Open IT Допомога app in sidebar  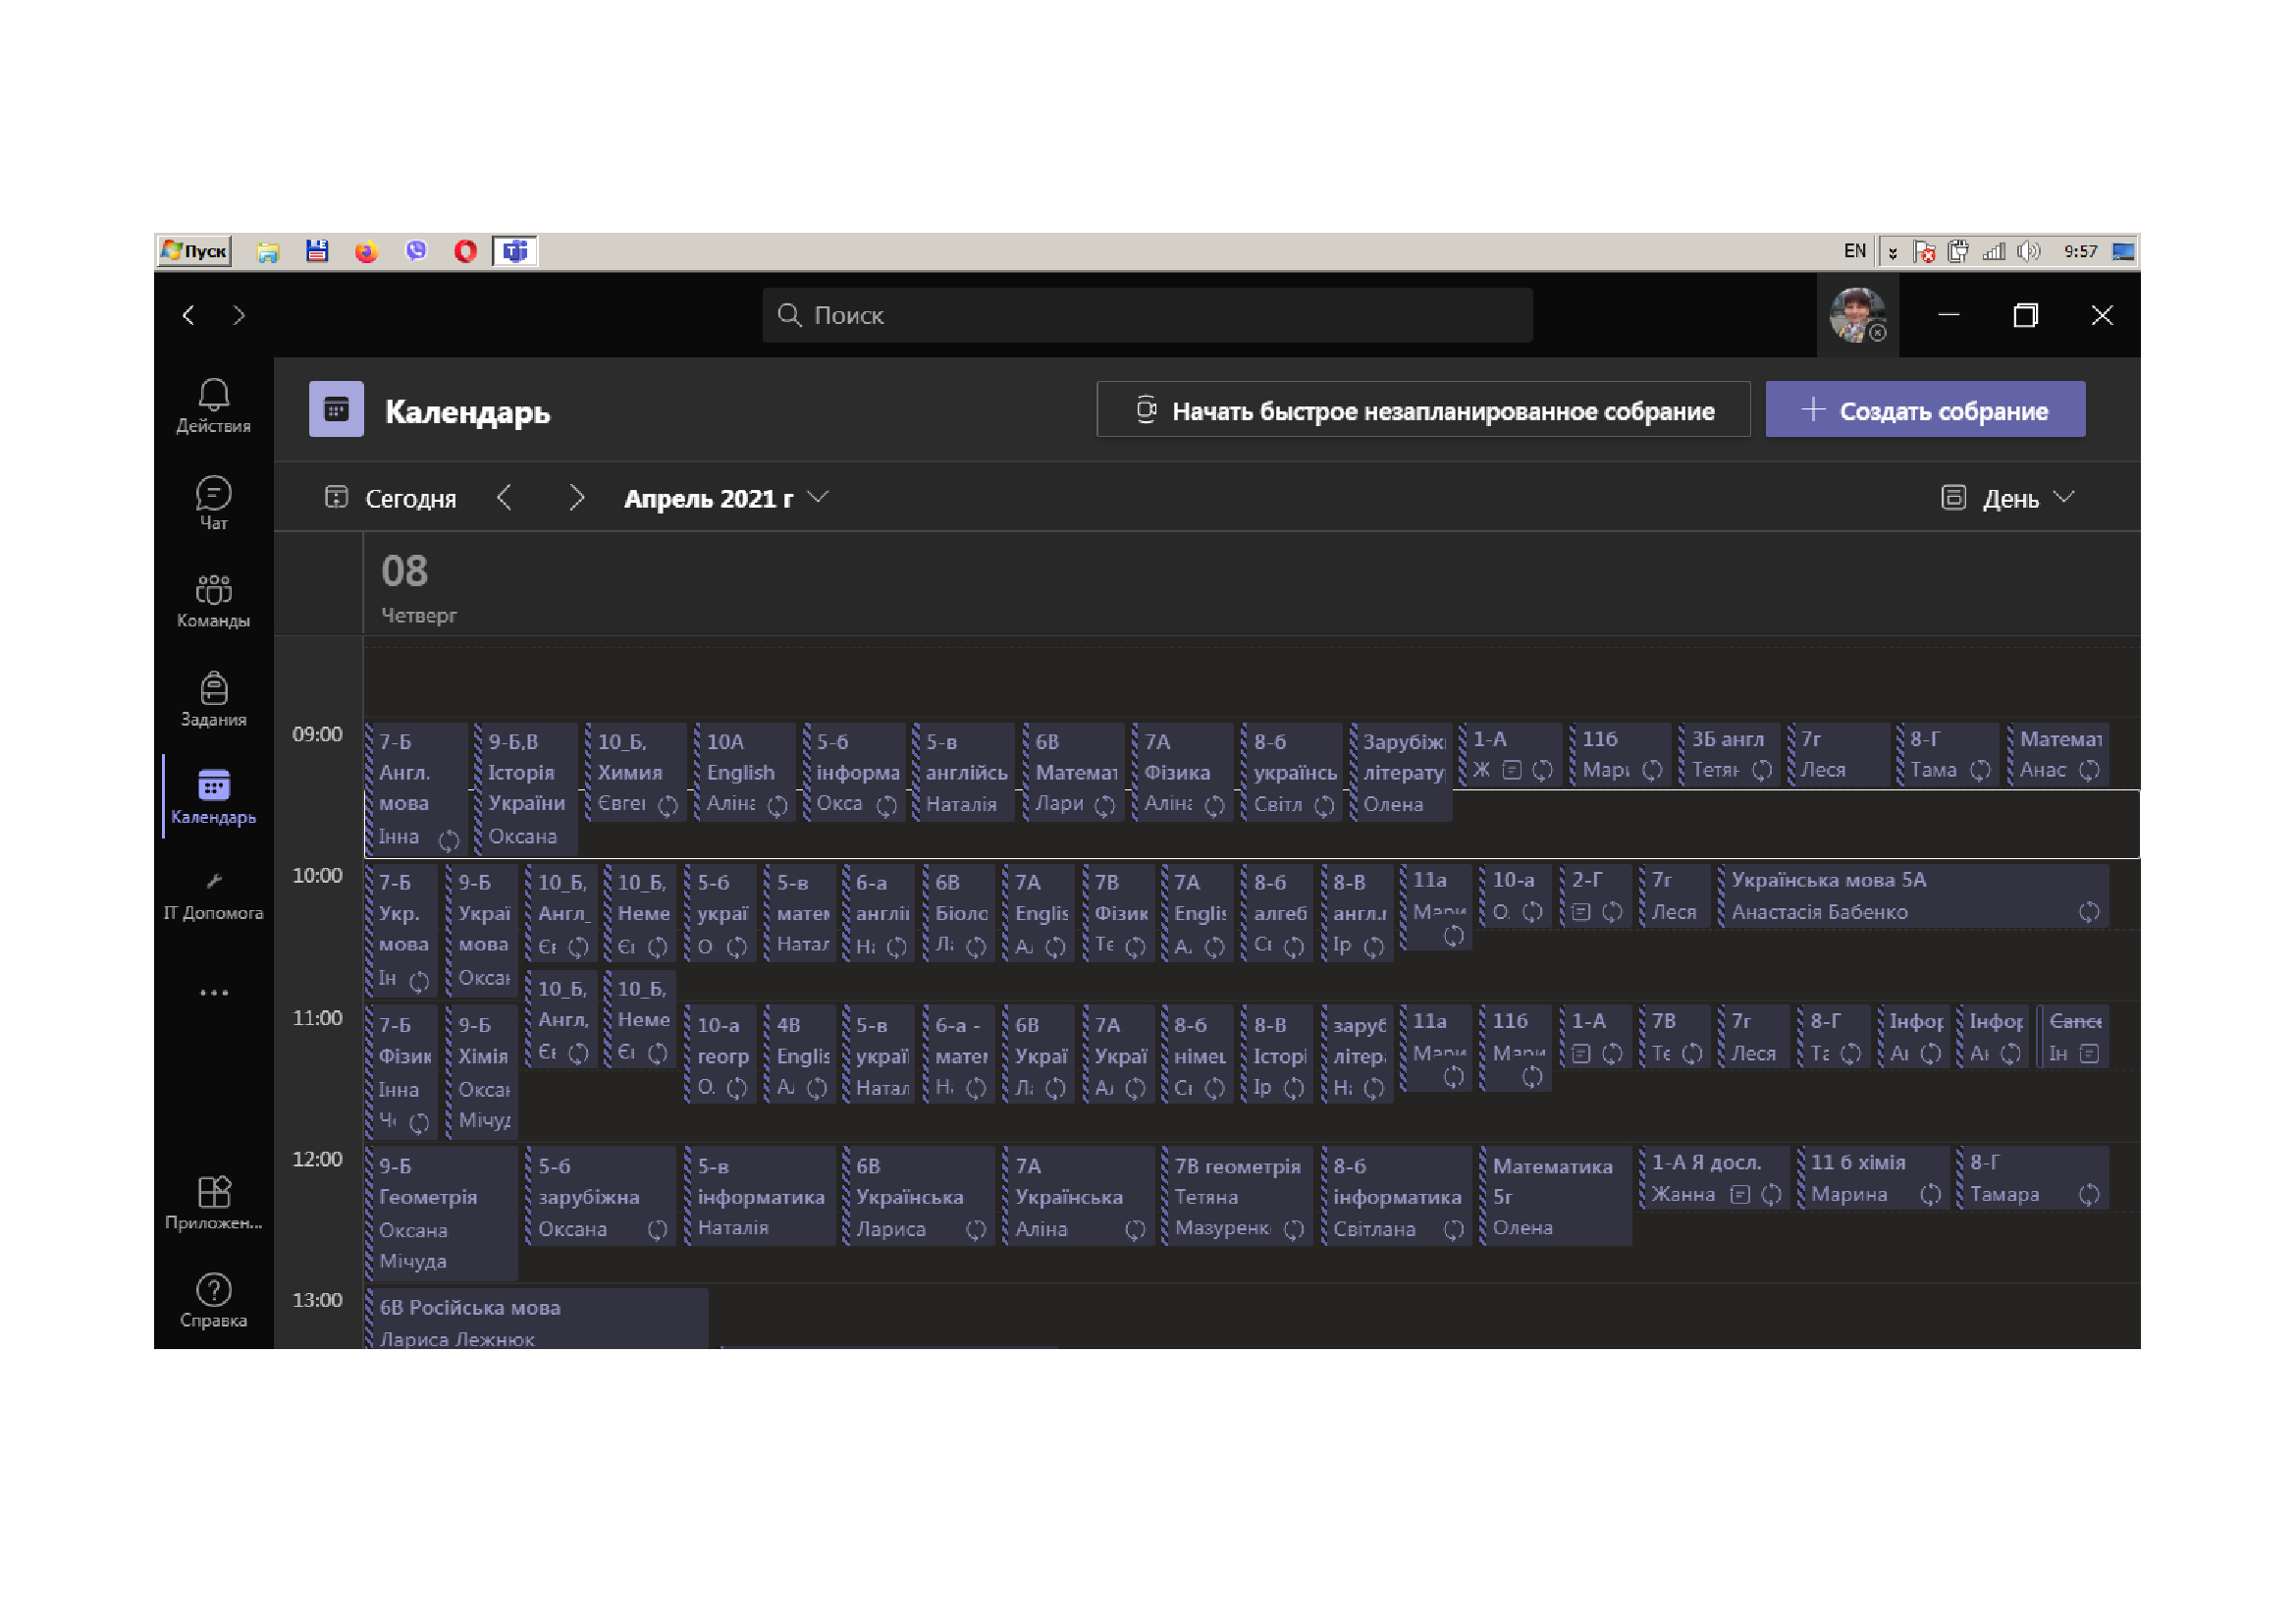coord(213,895)
